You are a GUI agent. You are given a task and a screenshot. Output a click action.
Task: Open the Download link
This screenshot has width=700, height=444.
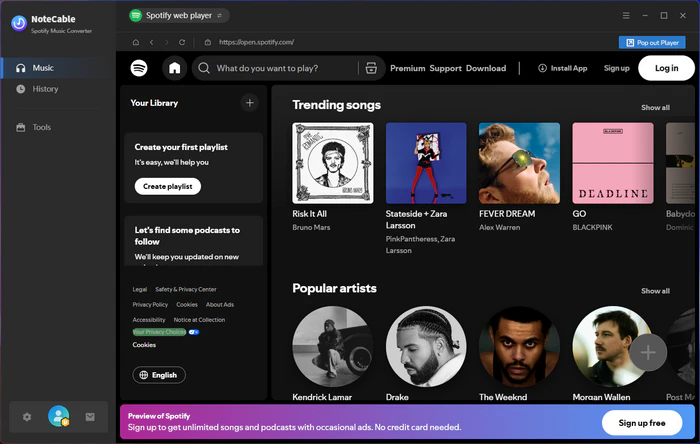point(486,68)
